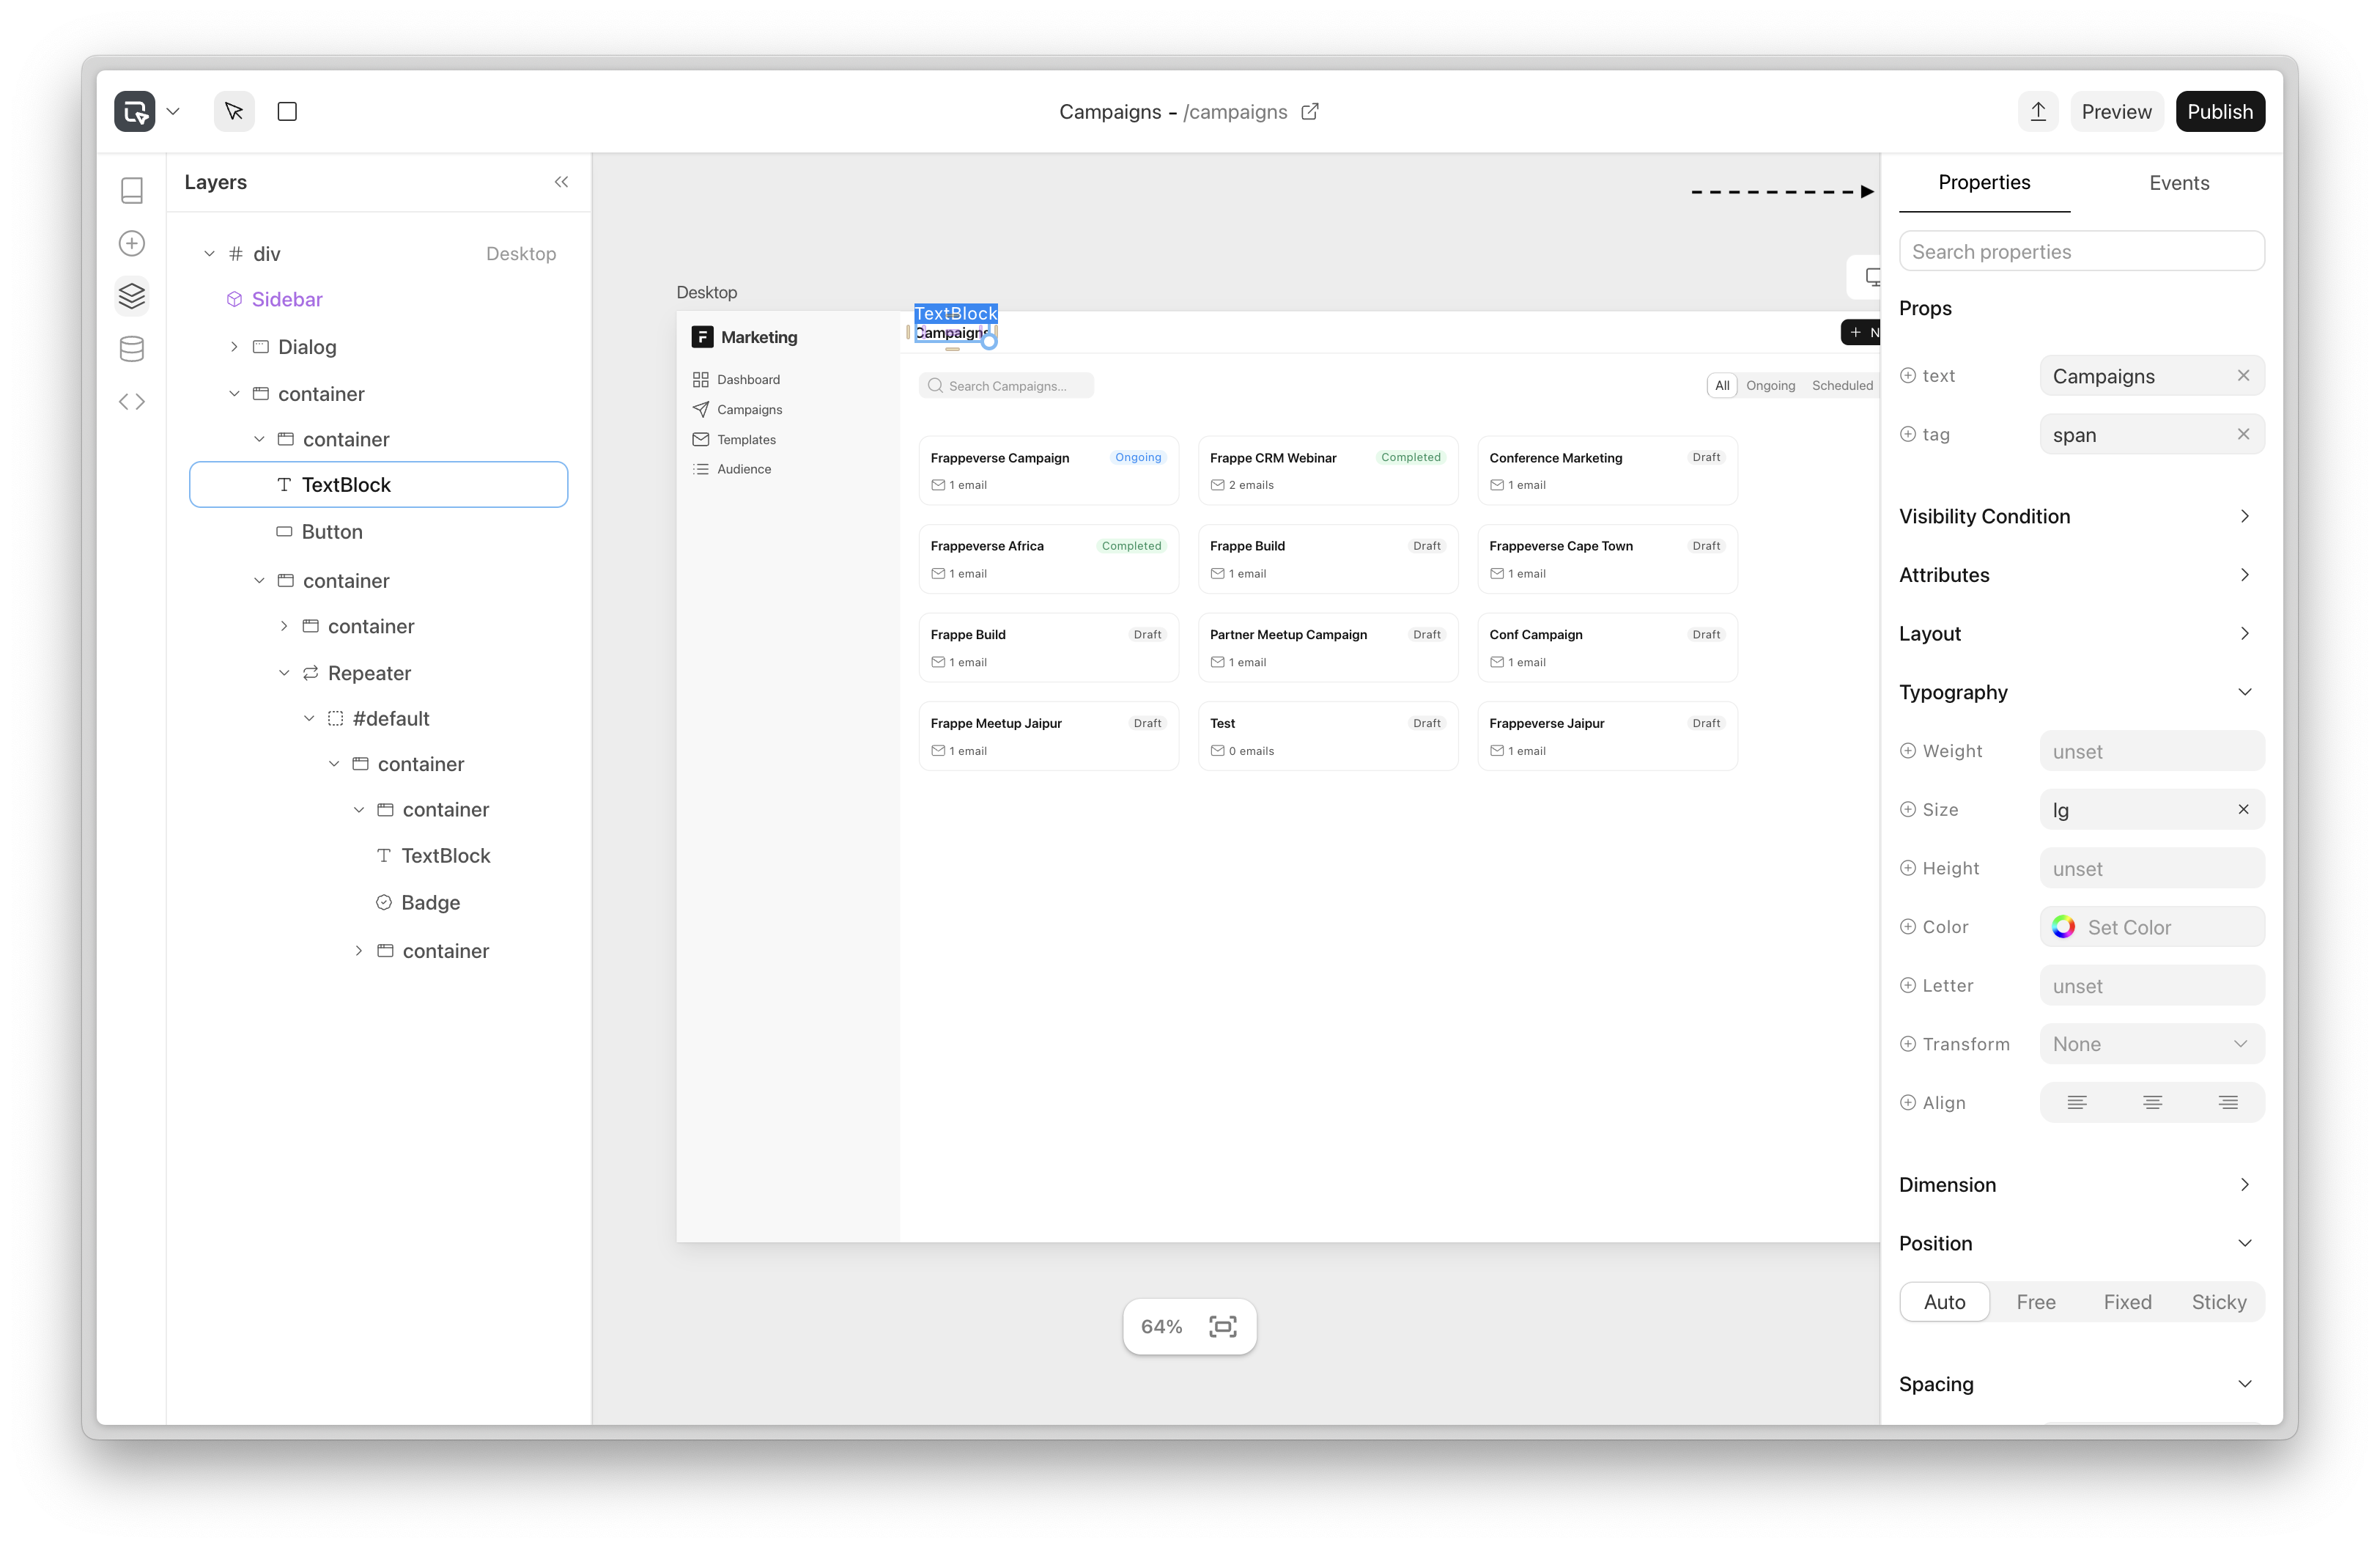Click the Publish button
The image size is (2380, 1548).
(x=2219, y=111)
